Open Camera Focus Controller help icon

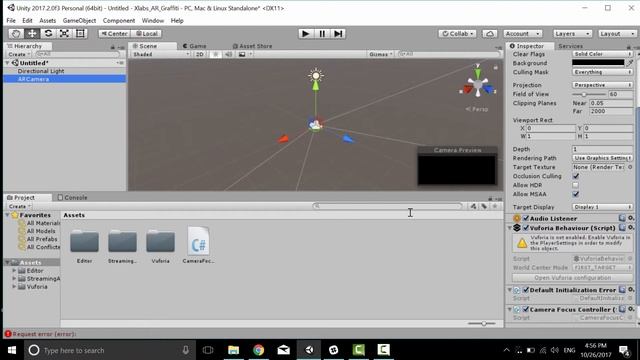(x=622, y=309)
